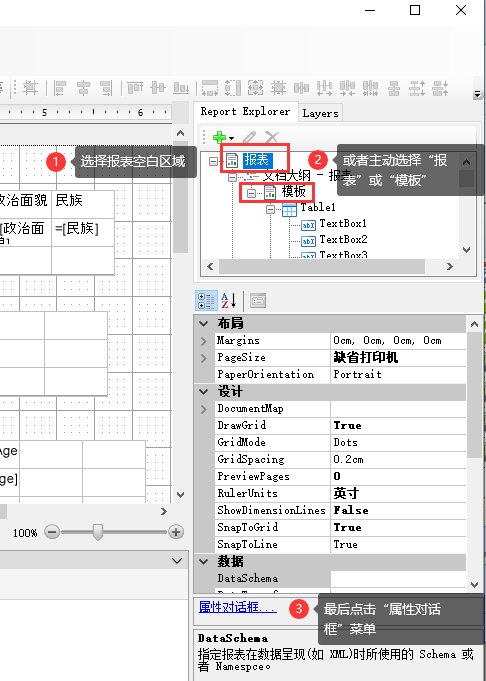Click the pencil edit icon in Report Explorer
Viewport: 486px width, 681px height.
pos(249,138)
